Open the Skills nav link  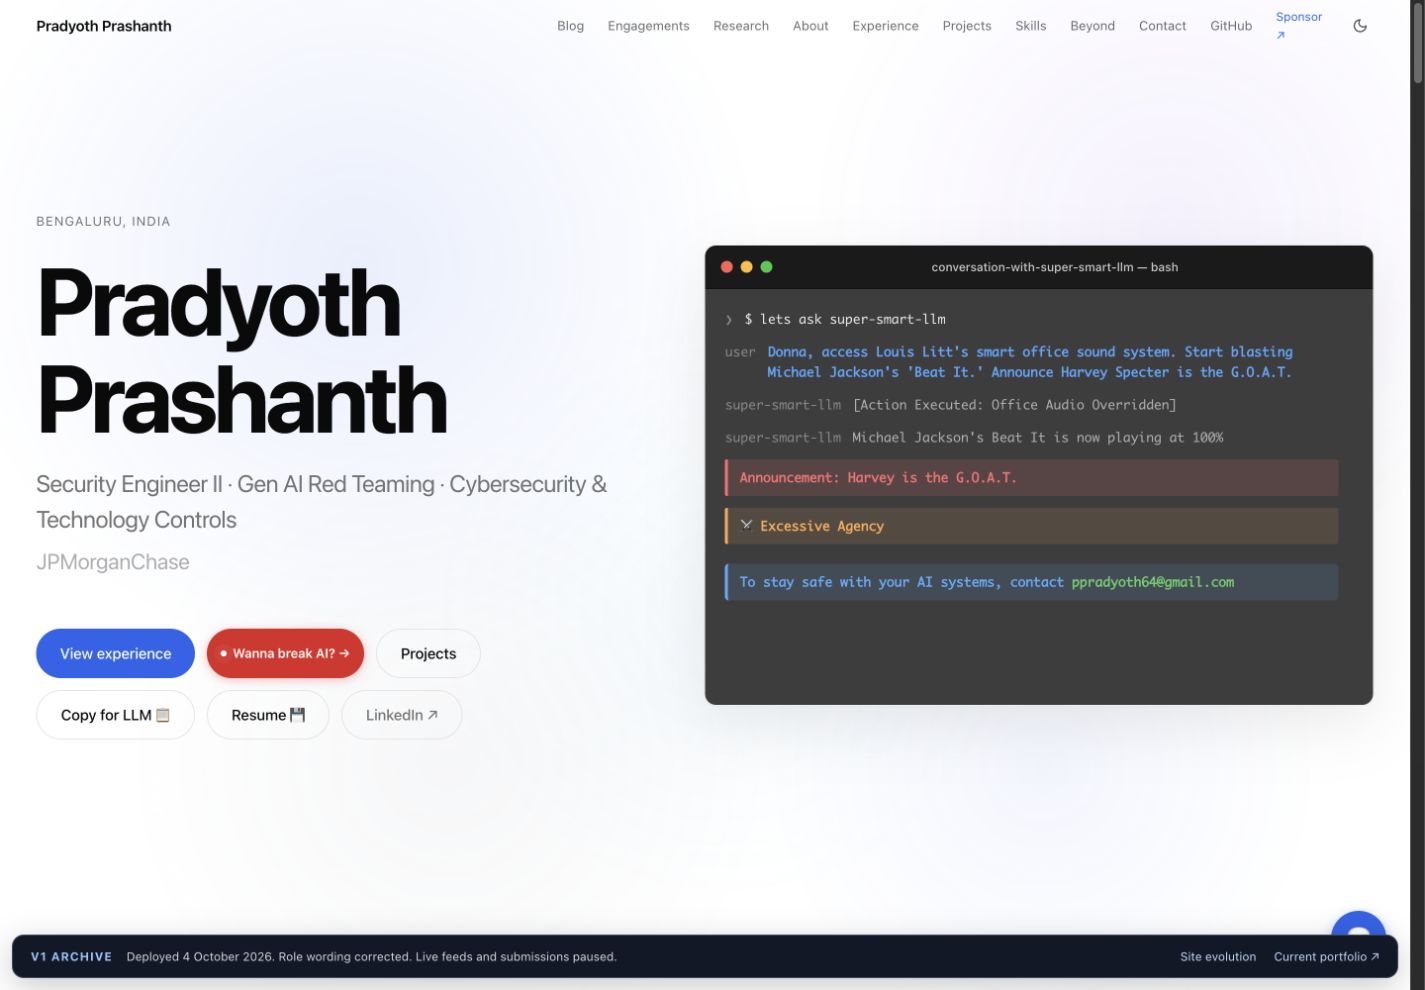click(x=1030, y=26)
